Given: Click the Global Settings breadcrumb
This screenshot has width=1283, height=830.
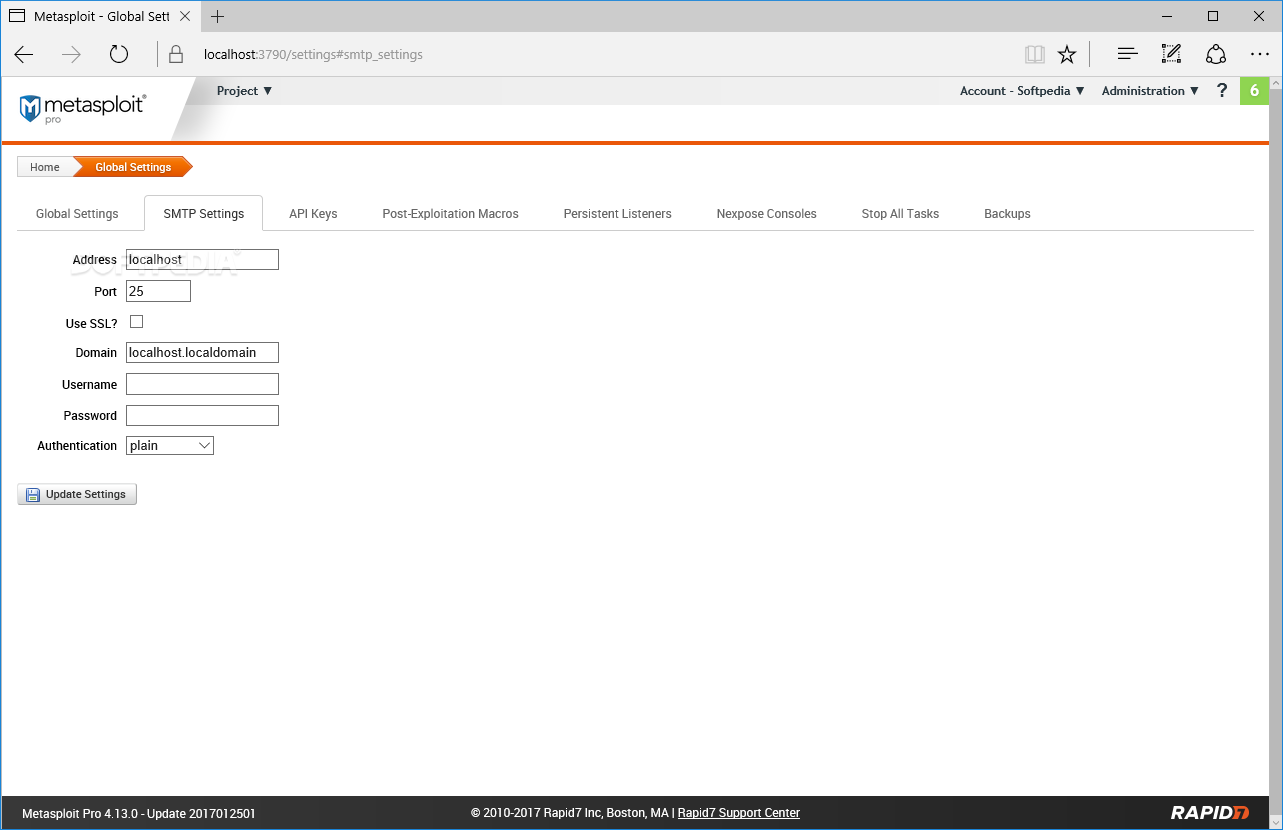Looking at the screenshot, I should point(133,167).
